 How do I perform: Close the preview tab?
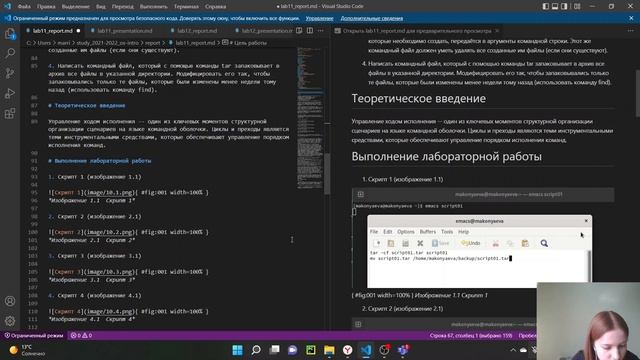pyautogui.click(x=497, y=31)
